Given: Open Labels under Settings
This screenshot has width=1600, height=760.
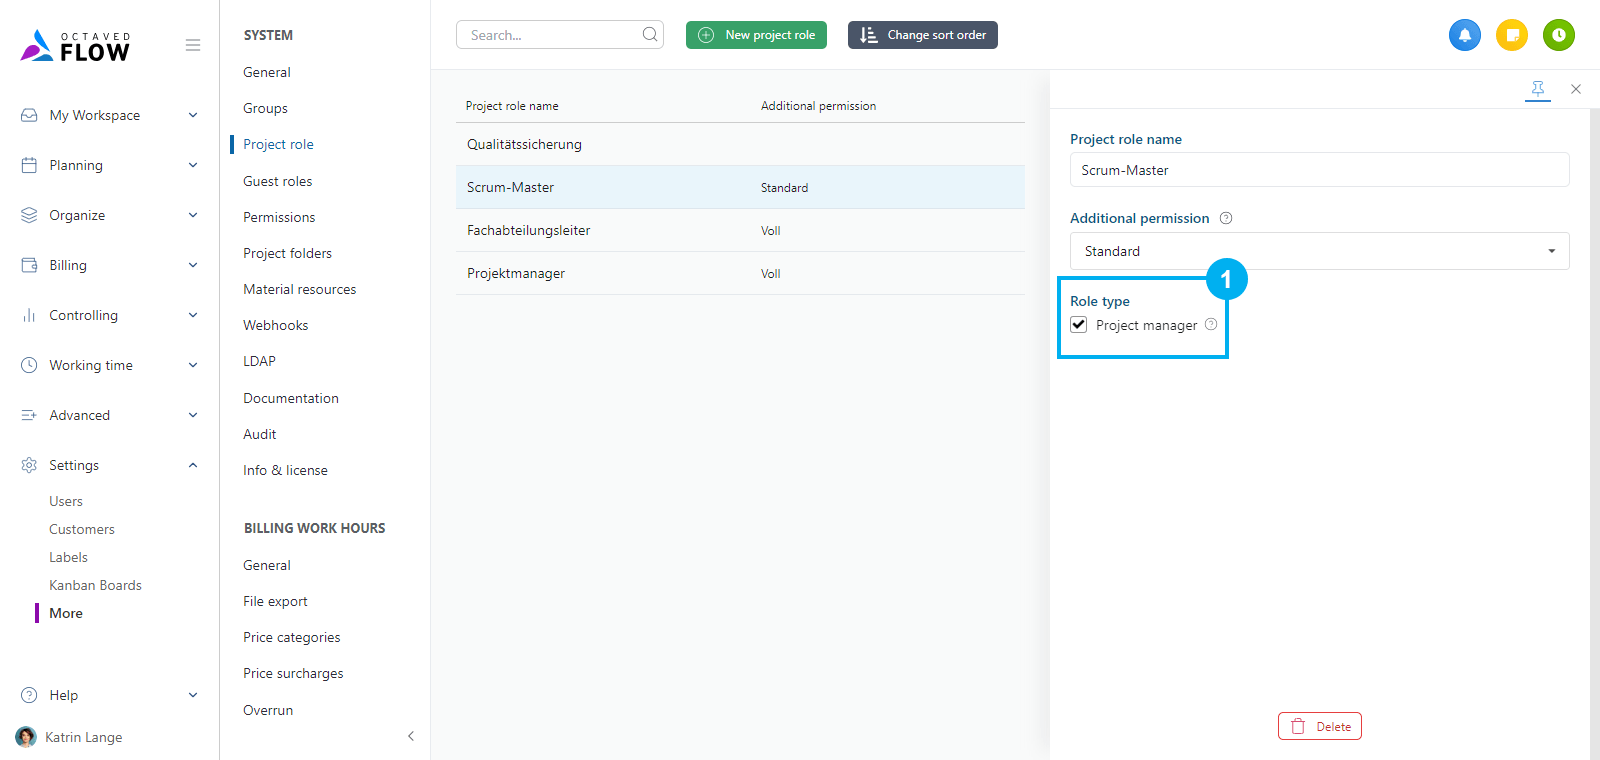Looking at the screenshot, I should click(68, 557).
